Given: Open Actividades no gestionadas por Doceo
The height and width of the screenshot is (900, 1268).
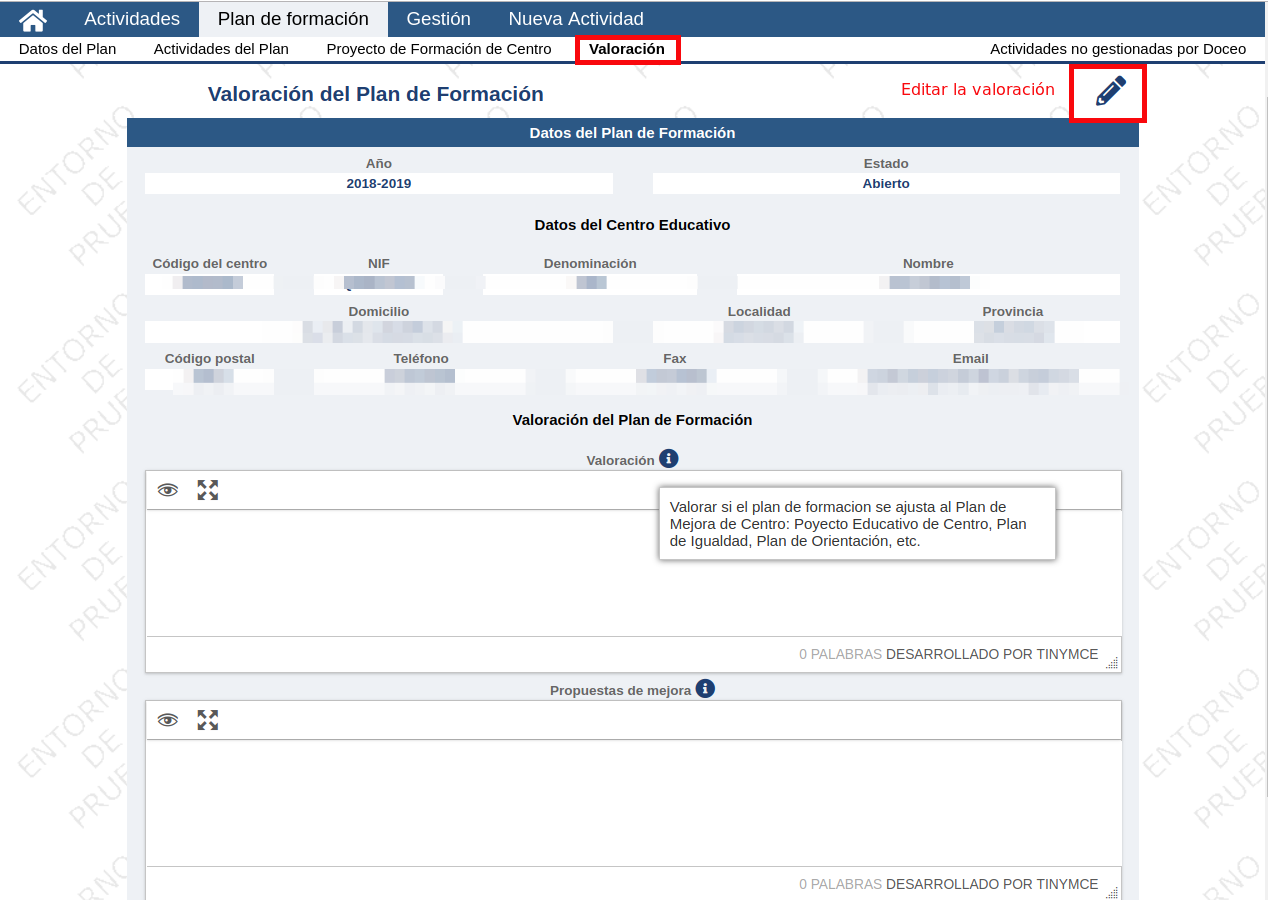Looking at the screenshot, I should 1118,49.
